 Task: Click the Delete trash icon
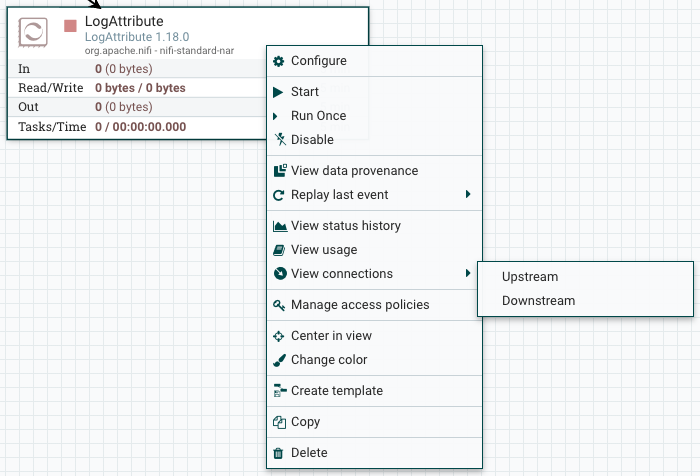click(279, 453)
